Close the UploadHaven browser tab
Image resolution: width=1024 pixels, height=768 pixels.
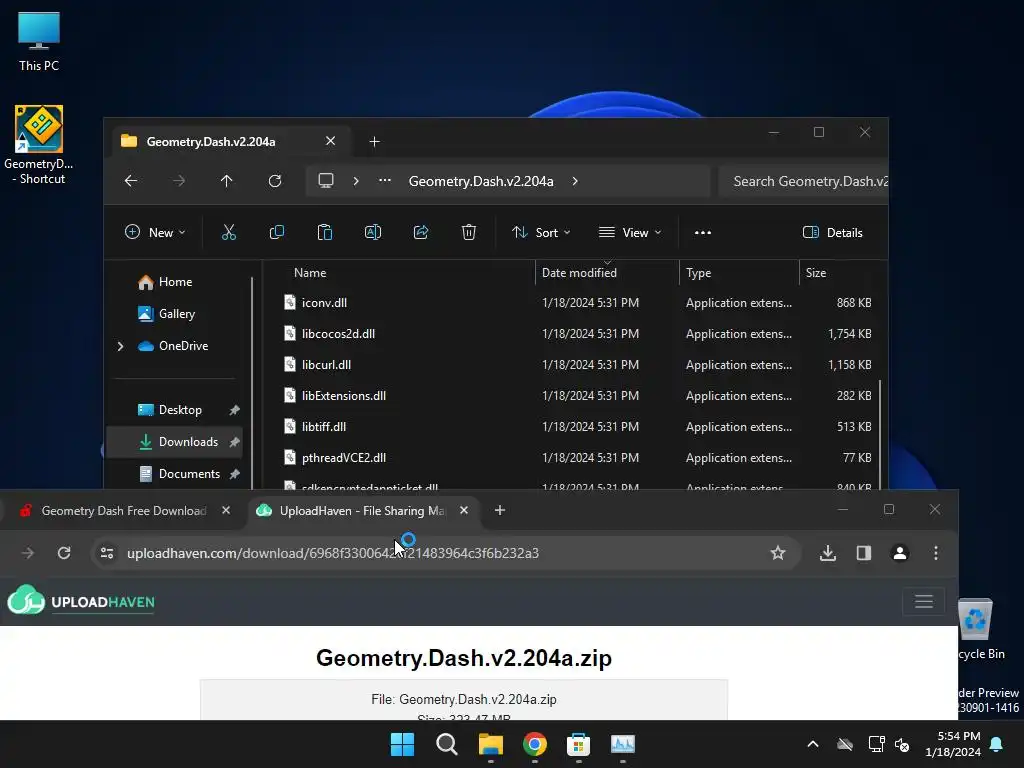coord(464,511)
